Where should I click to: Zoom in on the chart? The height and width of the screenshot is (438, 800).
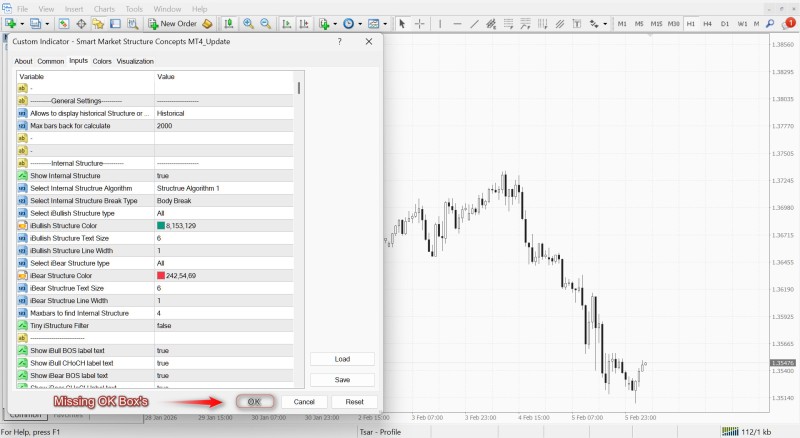248,23
